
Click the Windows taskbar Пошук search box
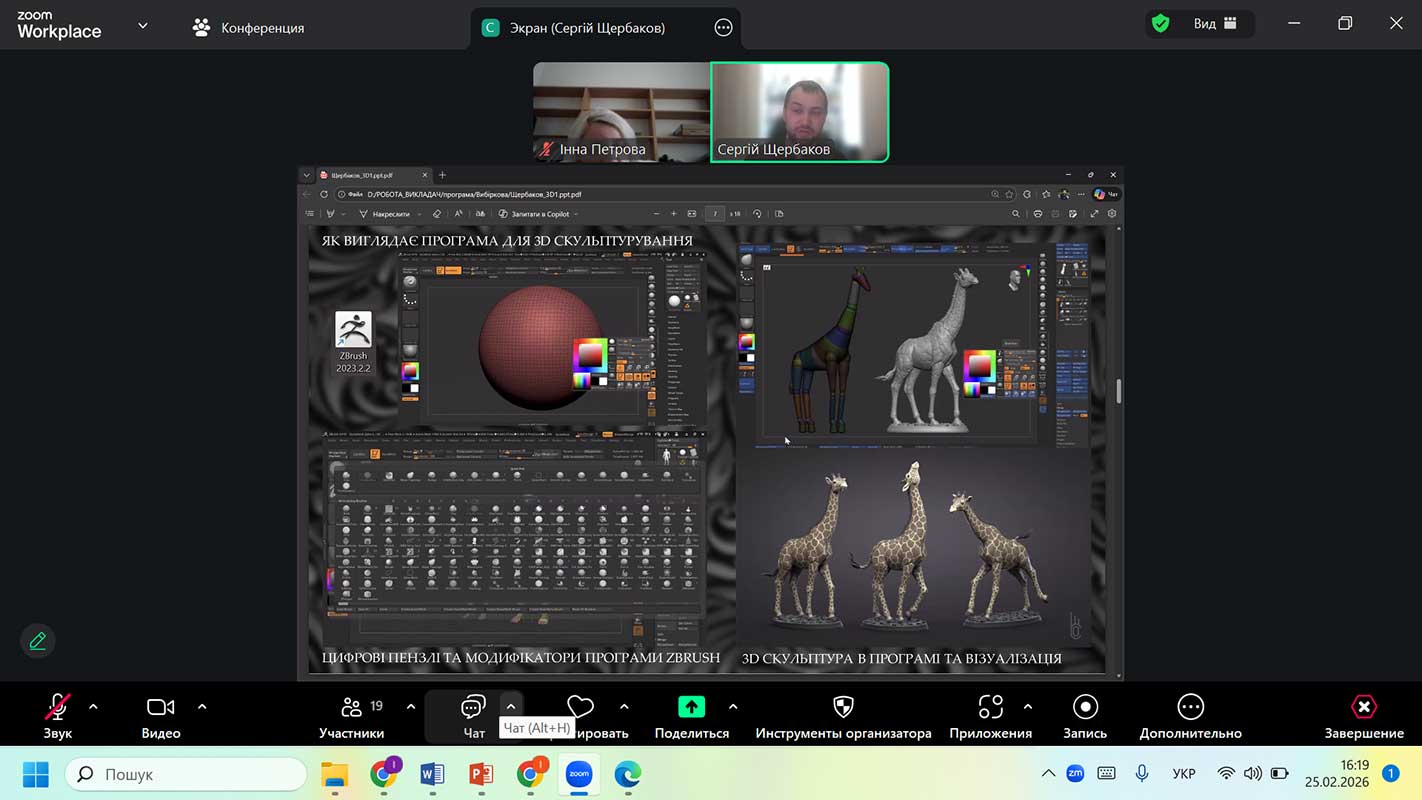click(x=186, y=774)
